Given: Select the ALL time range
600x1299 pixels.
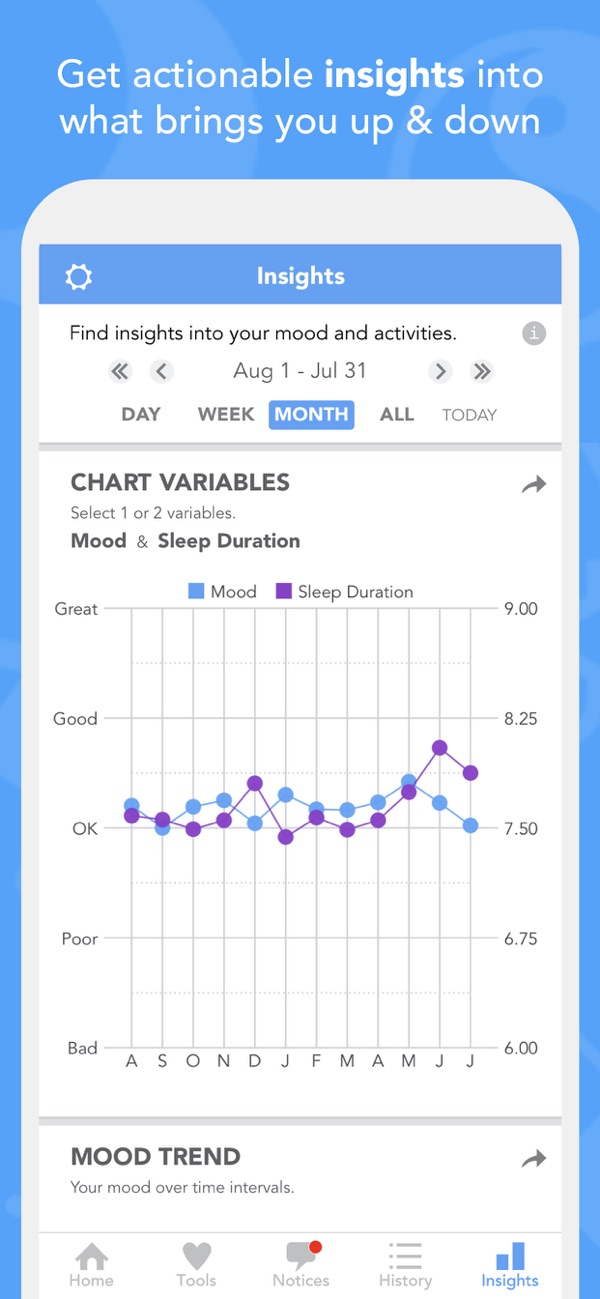Looking at the screenshot, I should pos(397,414).
